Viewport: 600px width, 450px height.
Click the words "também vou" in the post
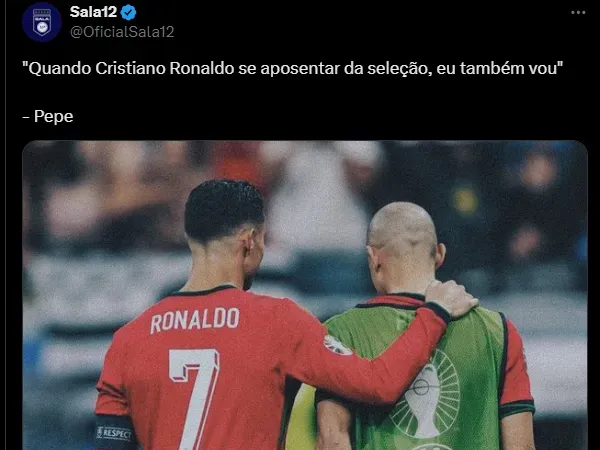point(509,68)
